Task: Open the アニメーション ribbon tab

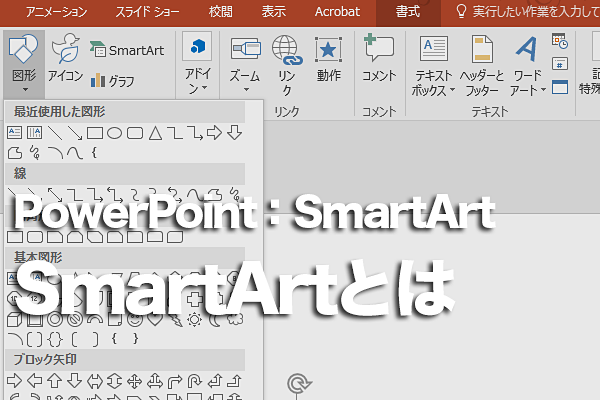Action: click(56, 12)
